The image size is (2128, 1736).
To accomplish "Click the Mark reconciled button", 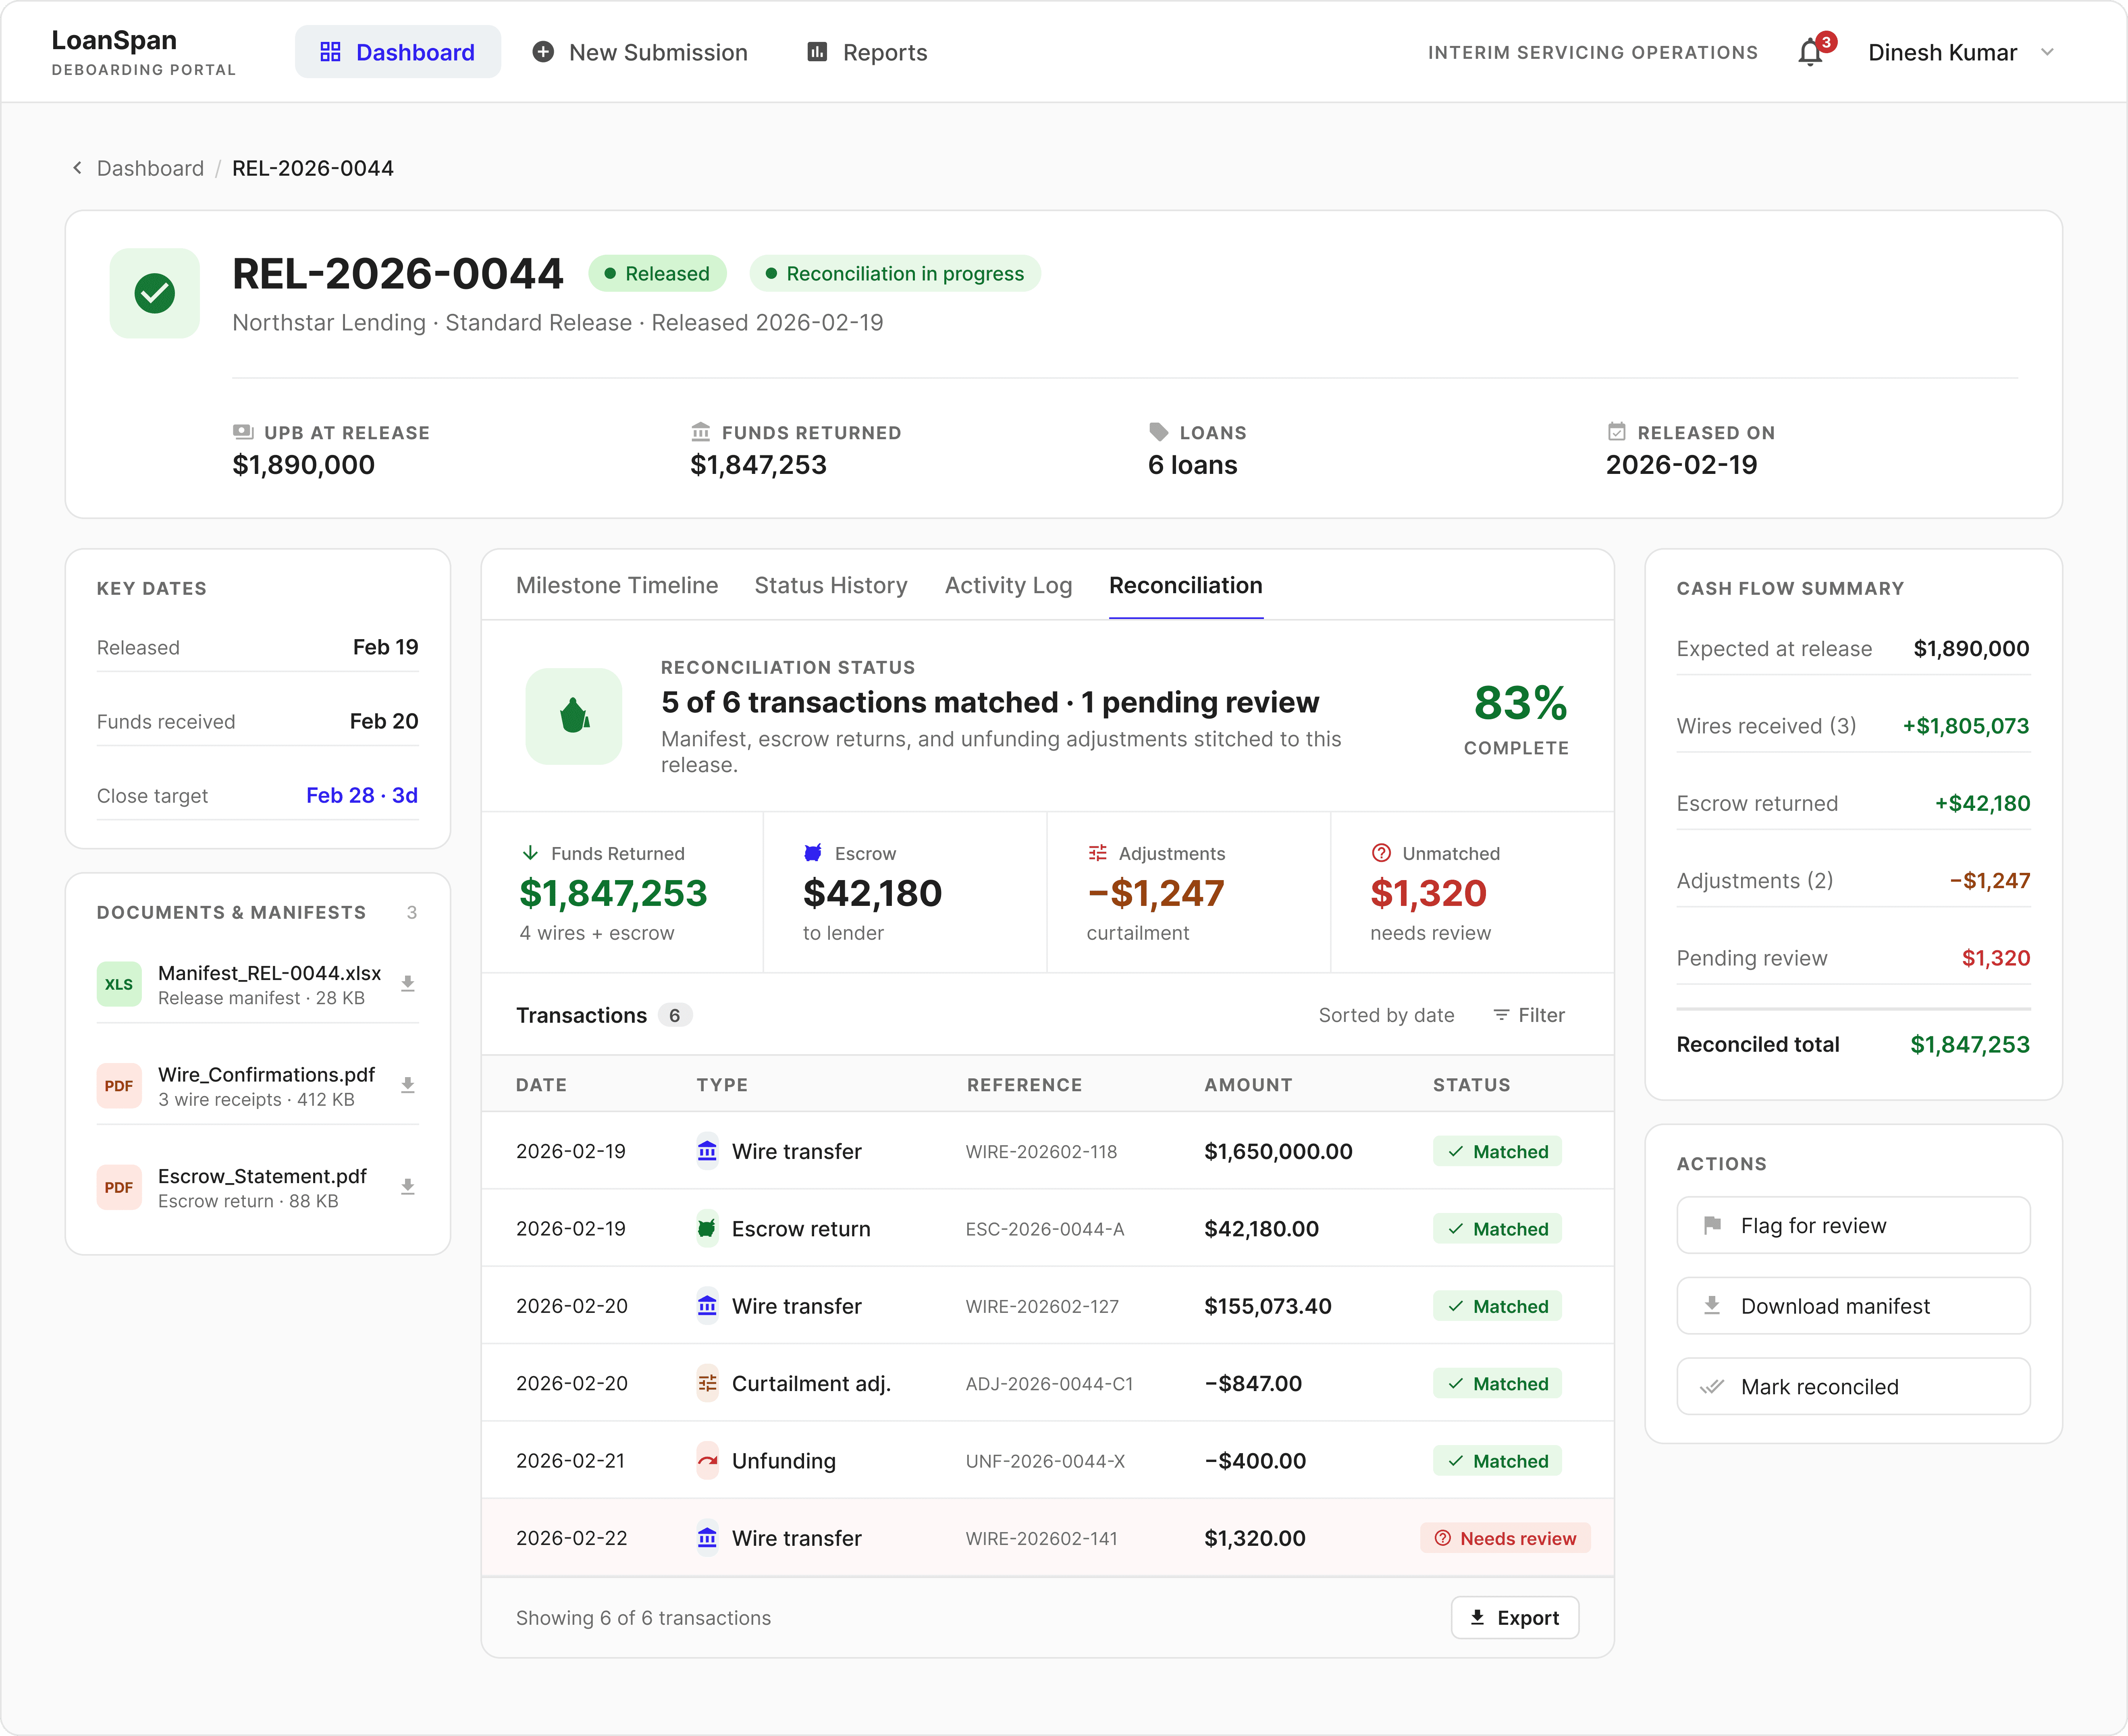I will click(1853, 1386).
